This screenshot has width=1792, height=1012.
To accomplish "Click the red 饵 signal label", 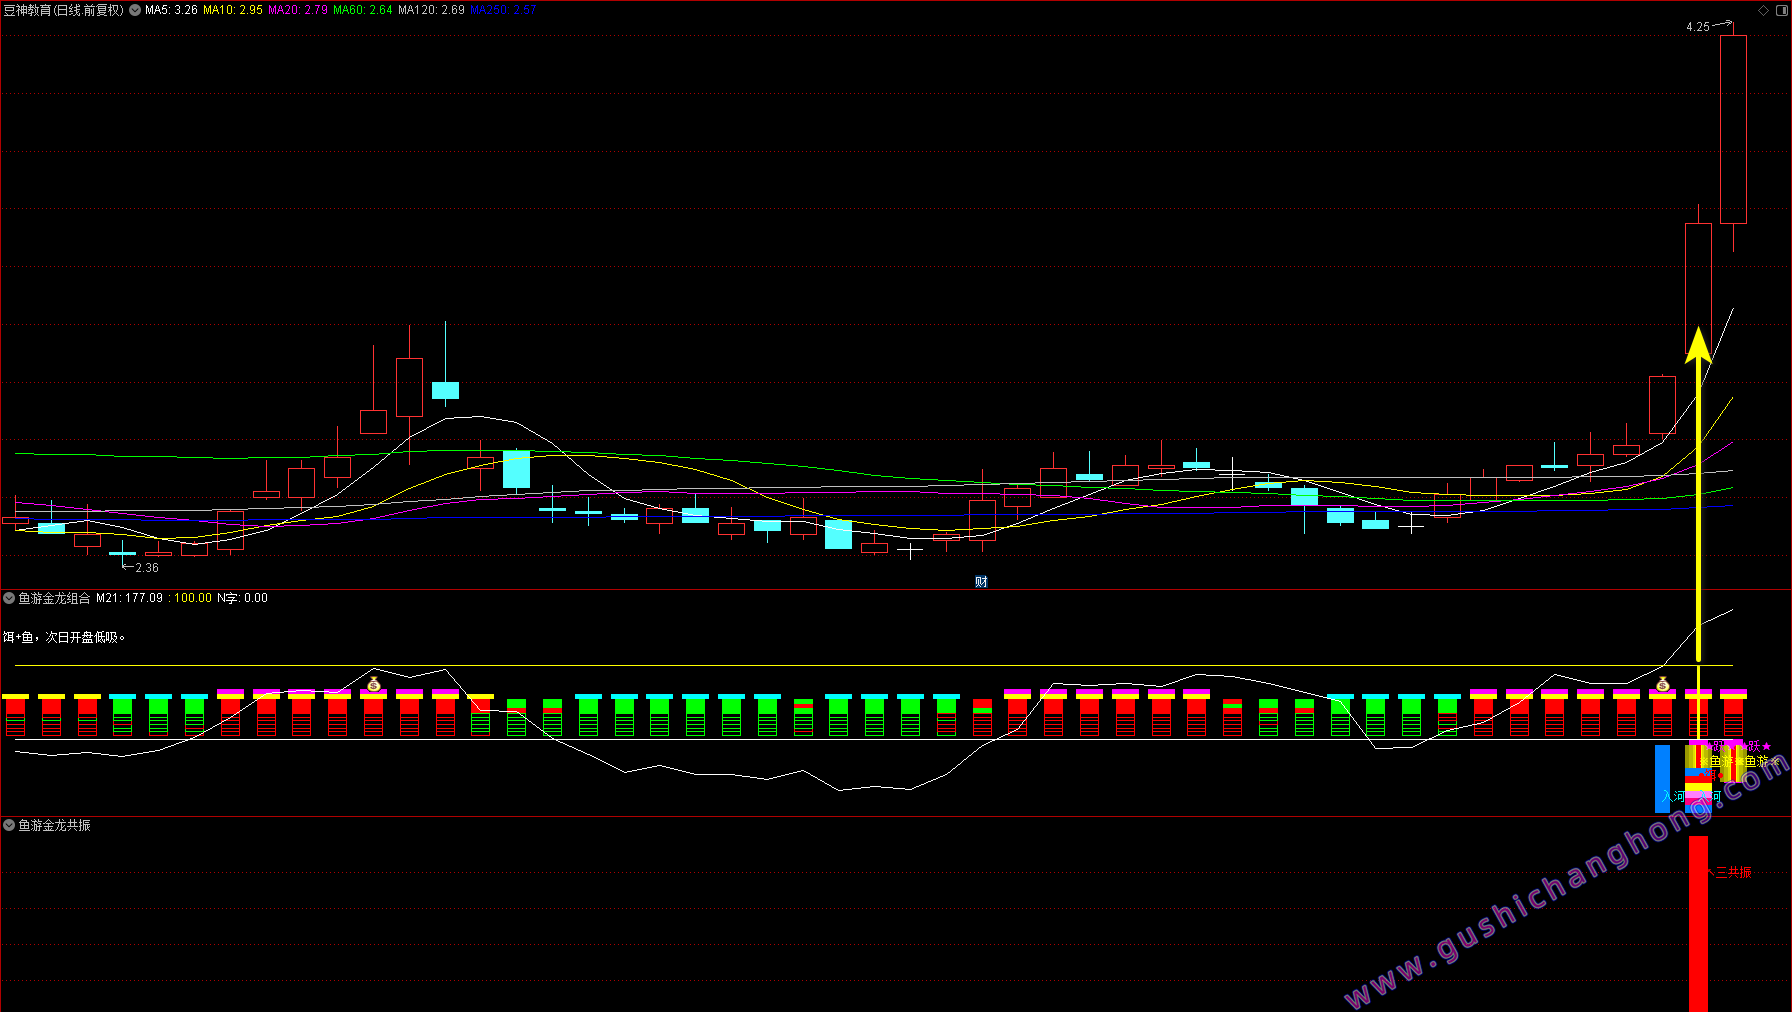I will tap(1711, 775).
